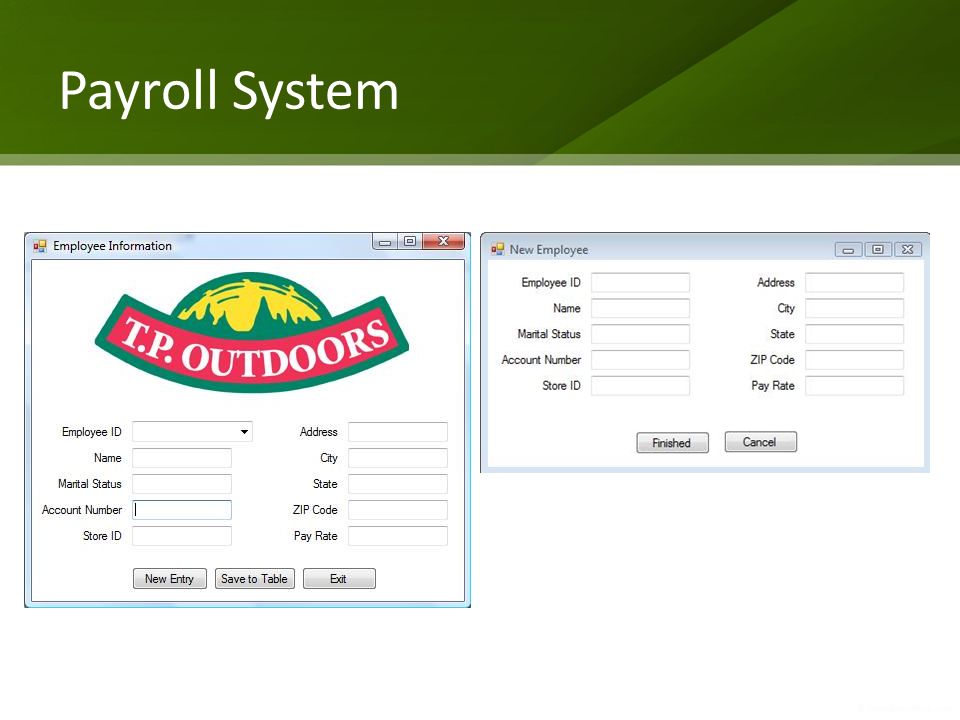The height and width of the screenshot is (720, 960).
Task: Minimize the New Employee window
Action: (x=848, y=250)
